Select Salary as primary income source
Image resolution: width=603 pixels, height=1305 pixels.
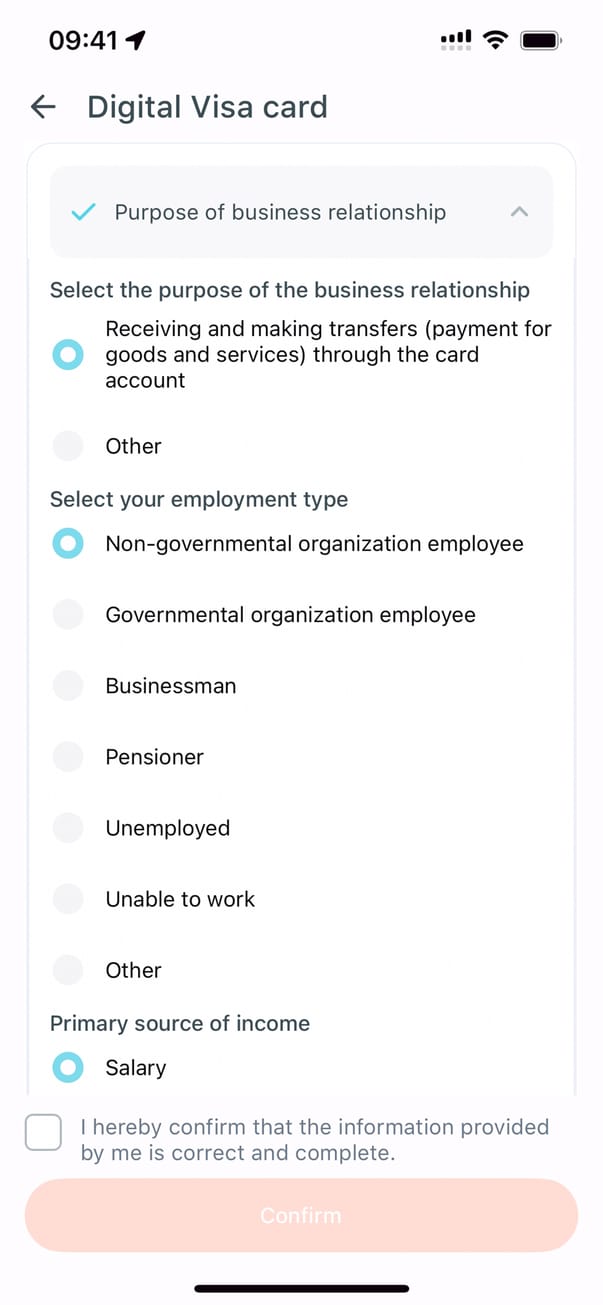click(x=68, y=1068)
